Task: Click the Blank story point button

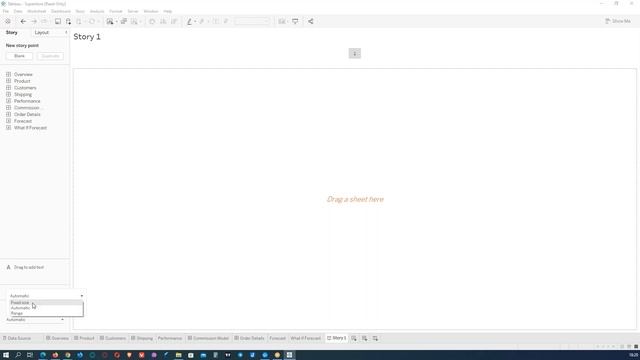Action: (x=19, y=56)
